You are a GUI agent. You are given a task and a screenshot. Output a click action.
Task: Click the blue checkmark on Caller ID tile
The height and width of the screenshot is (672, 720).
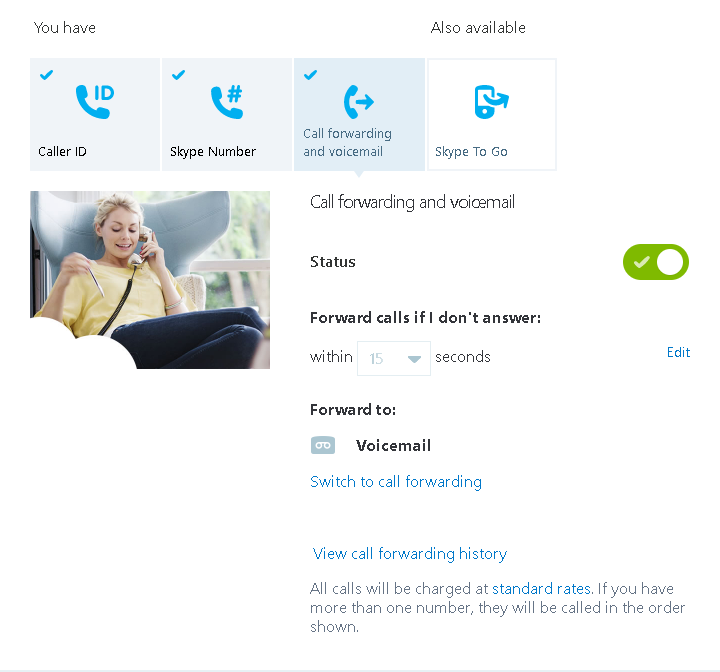point(46,74)
